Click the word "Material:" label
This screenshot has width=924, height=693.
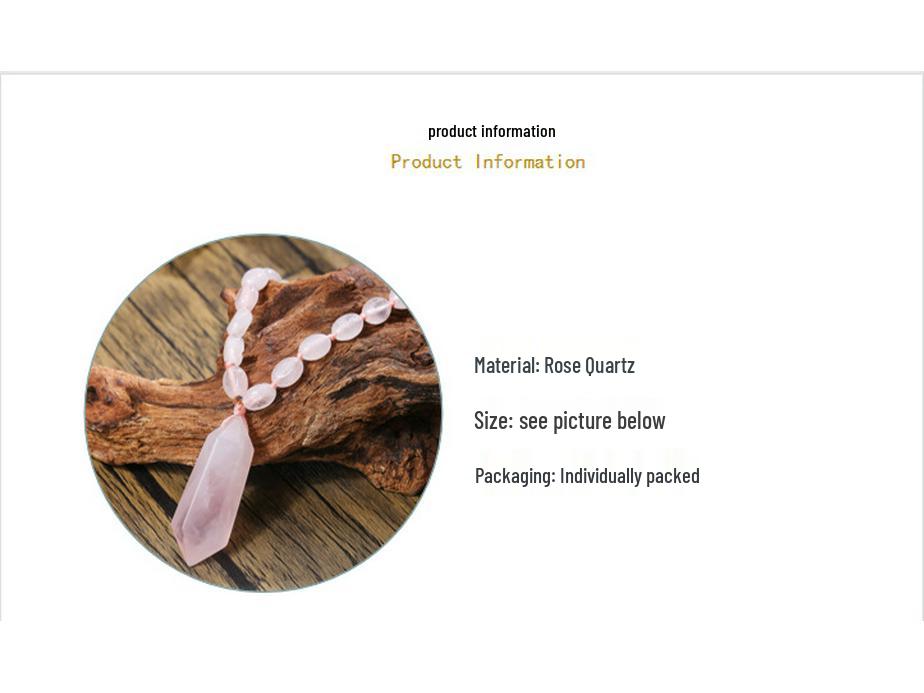tap(507, 365)
